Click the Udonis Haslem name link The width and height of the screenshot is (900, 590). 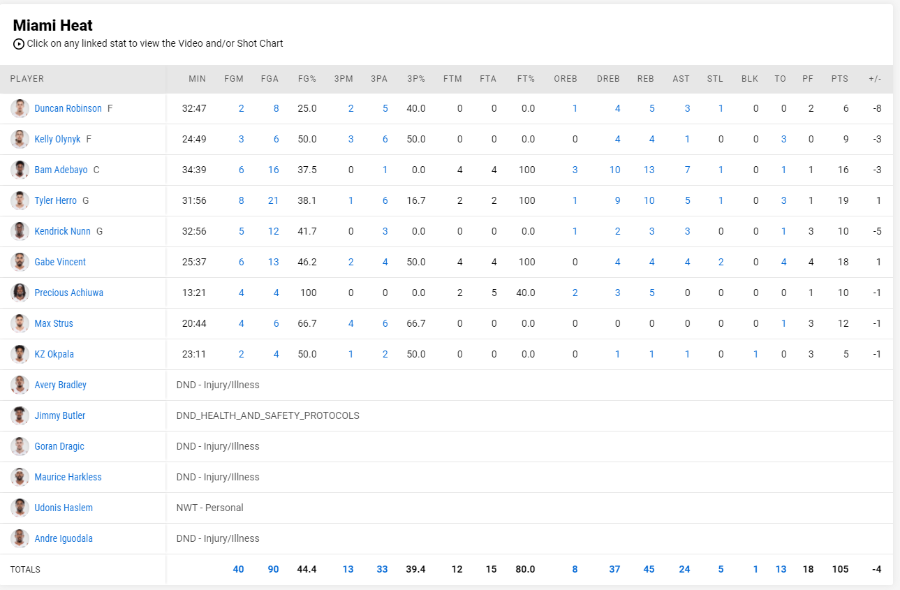pos(63,507)
